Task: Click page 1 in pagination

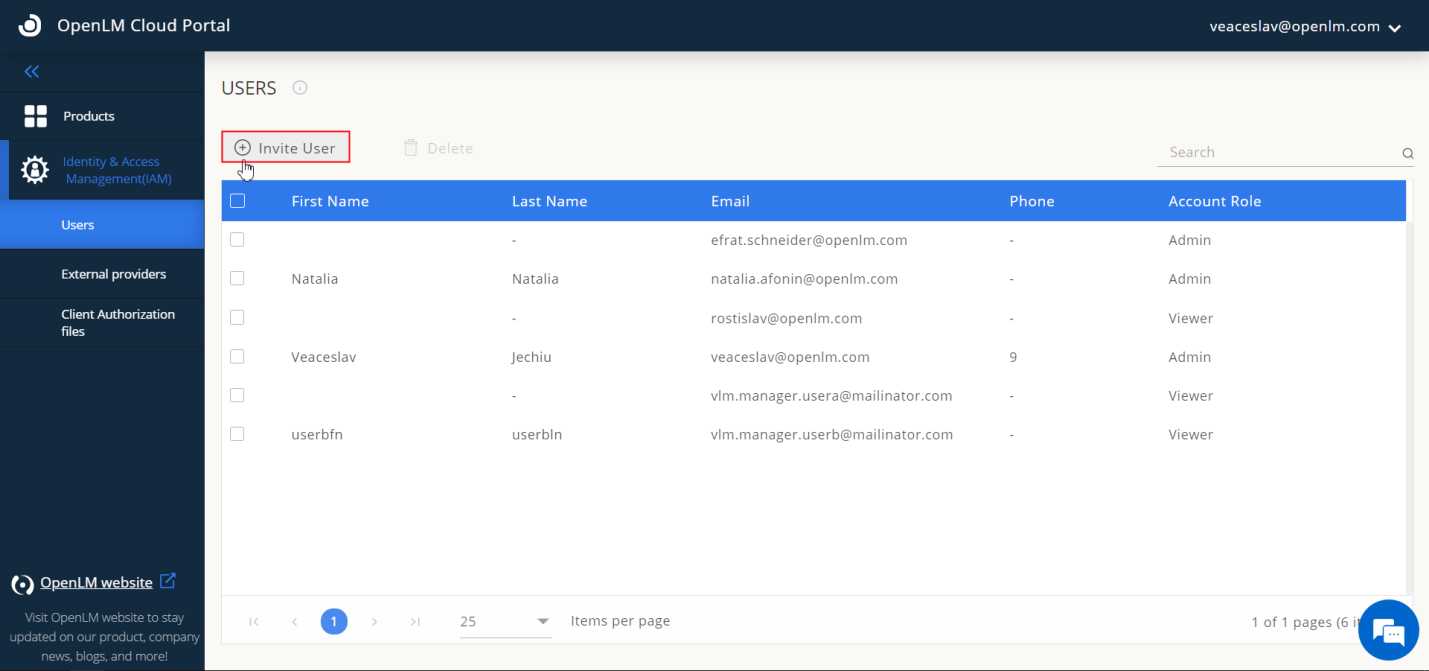Action: click(x=334, y=622)
